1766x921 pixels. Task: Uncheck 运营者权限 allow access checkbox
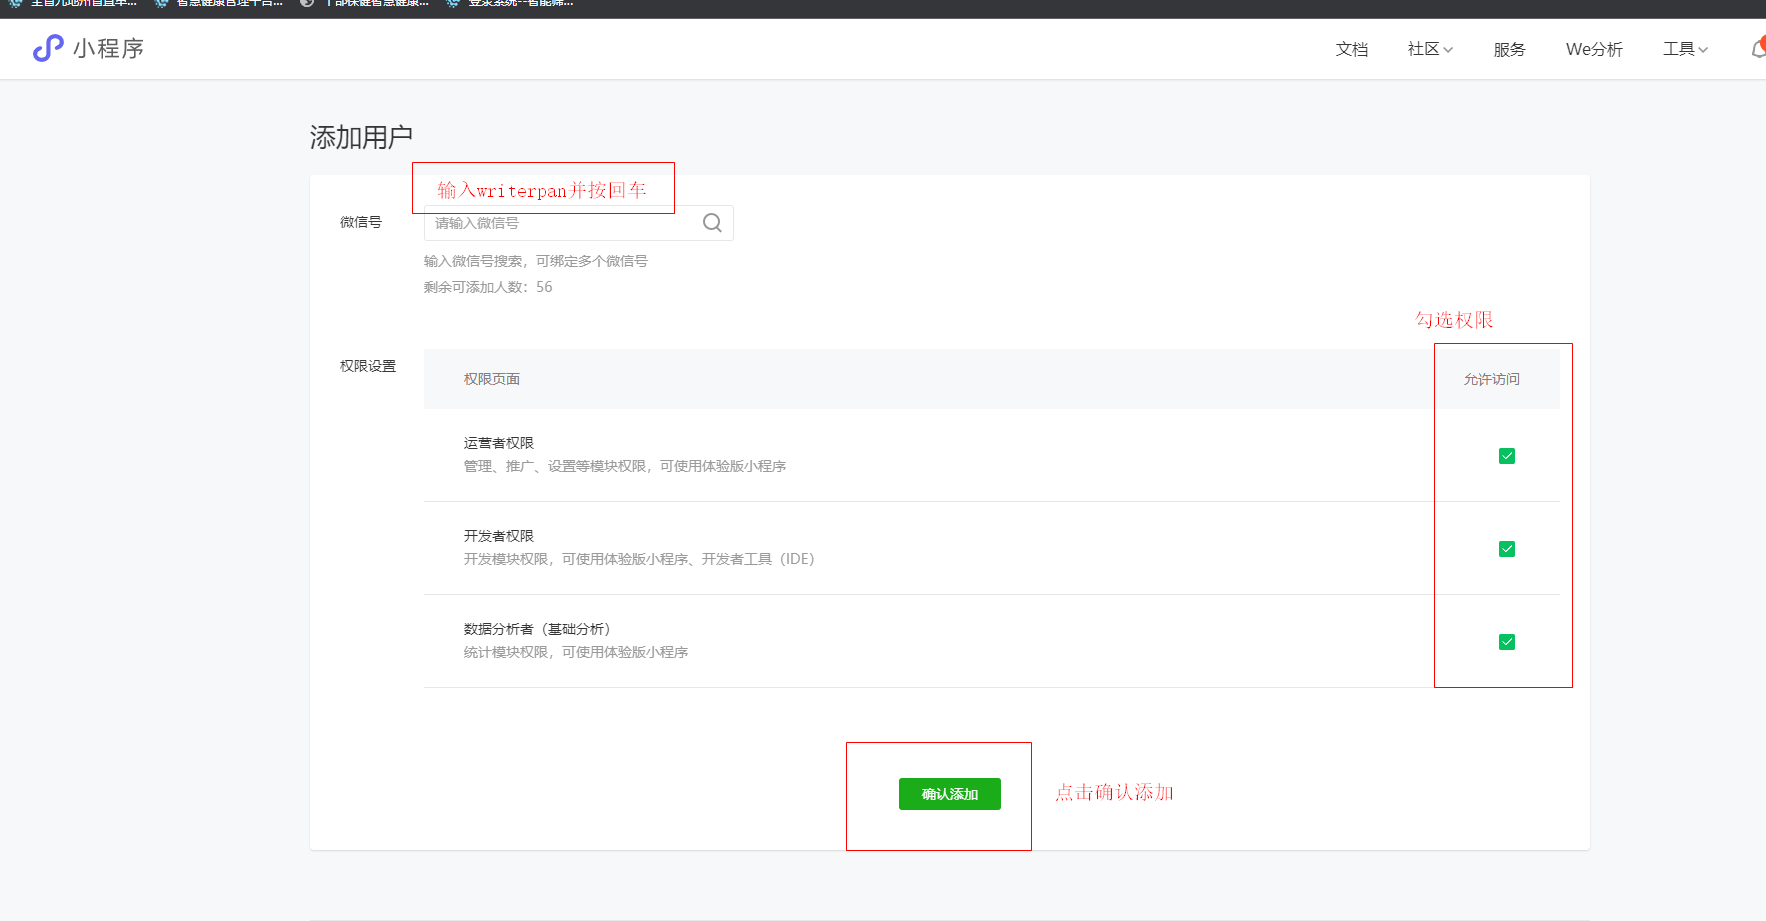[1507, 456]
